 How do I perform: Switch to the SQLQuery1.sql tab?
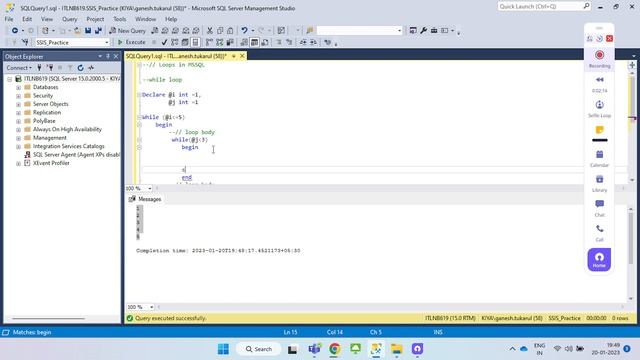(176, 56)
